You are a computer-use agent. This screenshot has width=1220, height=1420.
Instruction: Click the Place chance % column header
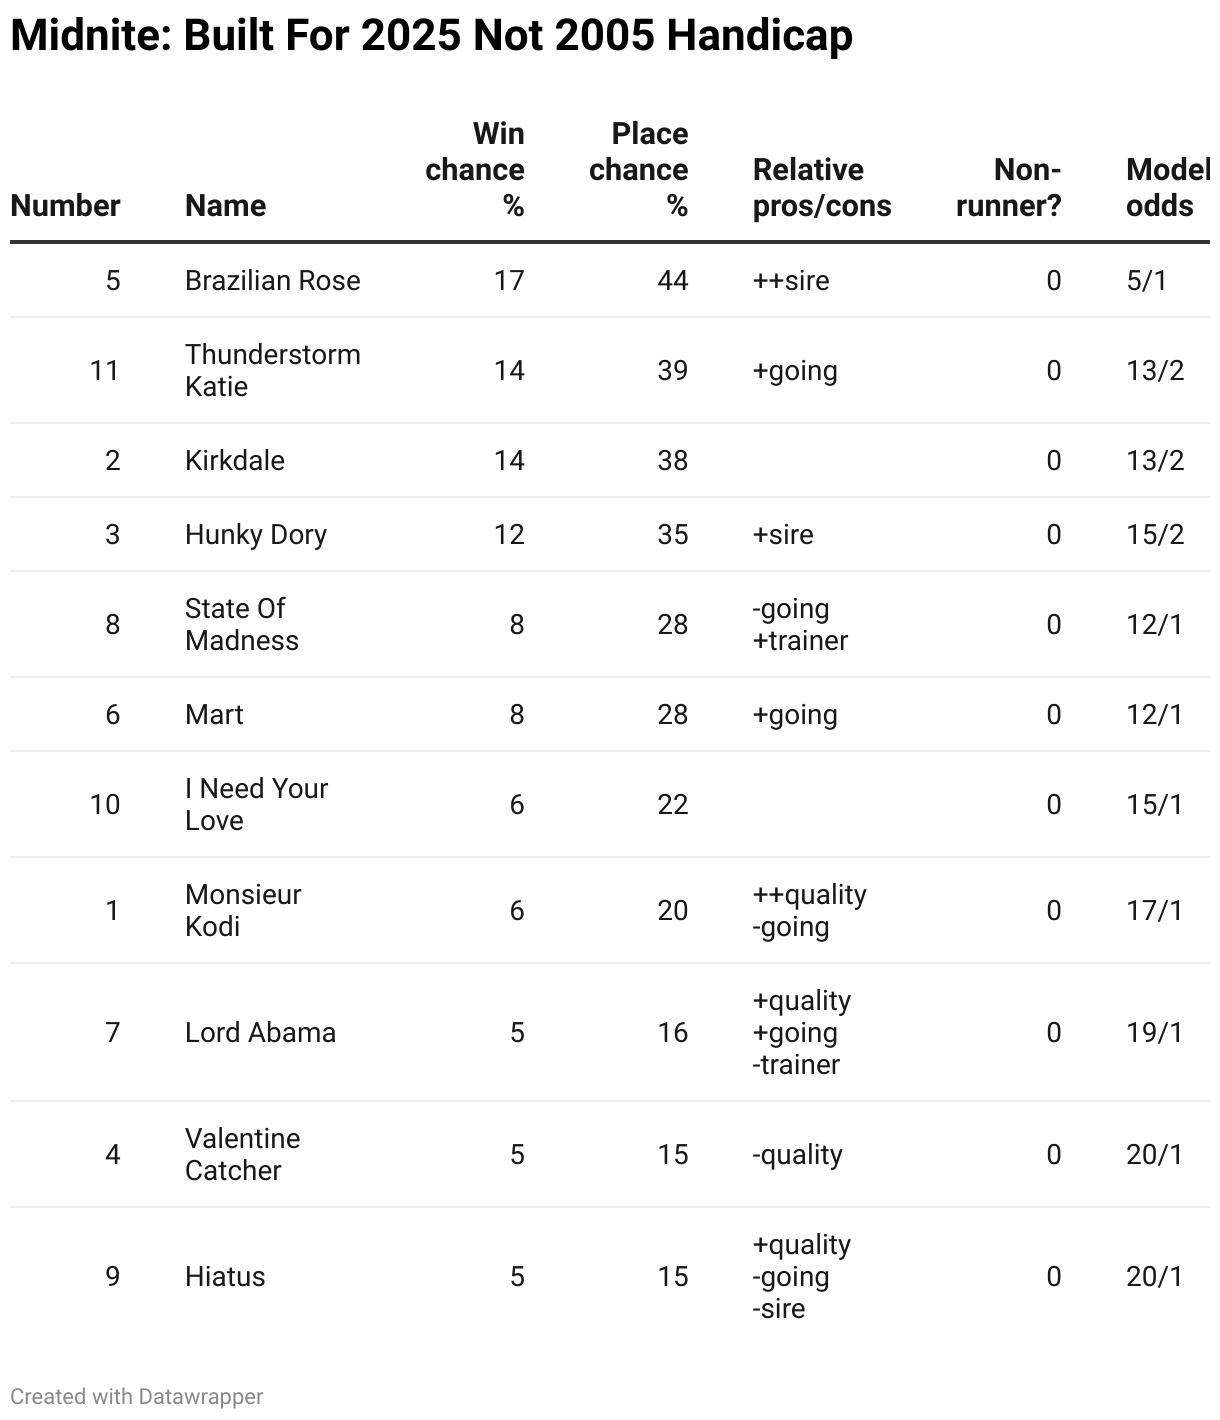(x=639, y=170)
